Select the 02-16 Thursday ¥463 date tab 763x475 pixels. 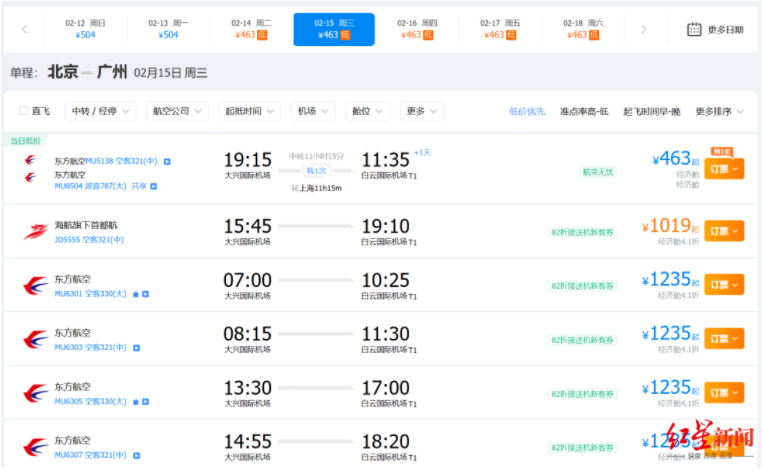tap(417, 29)
